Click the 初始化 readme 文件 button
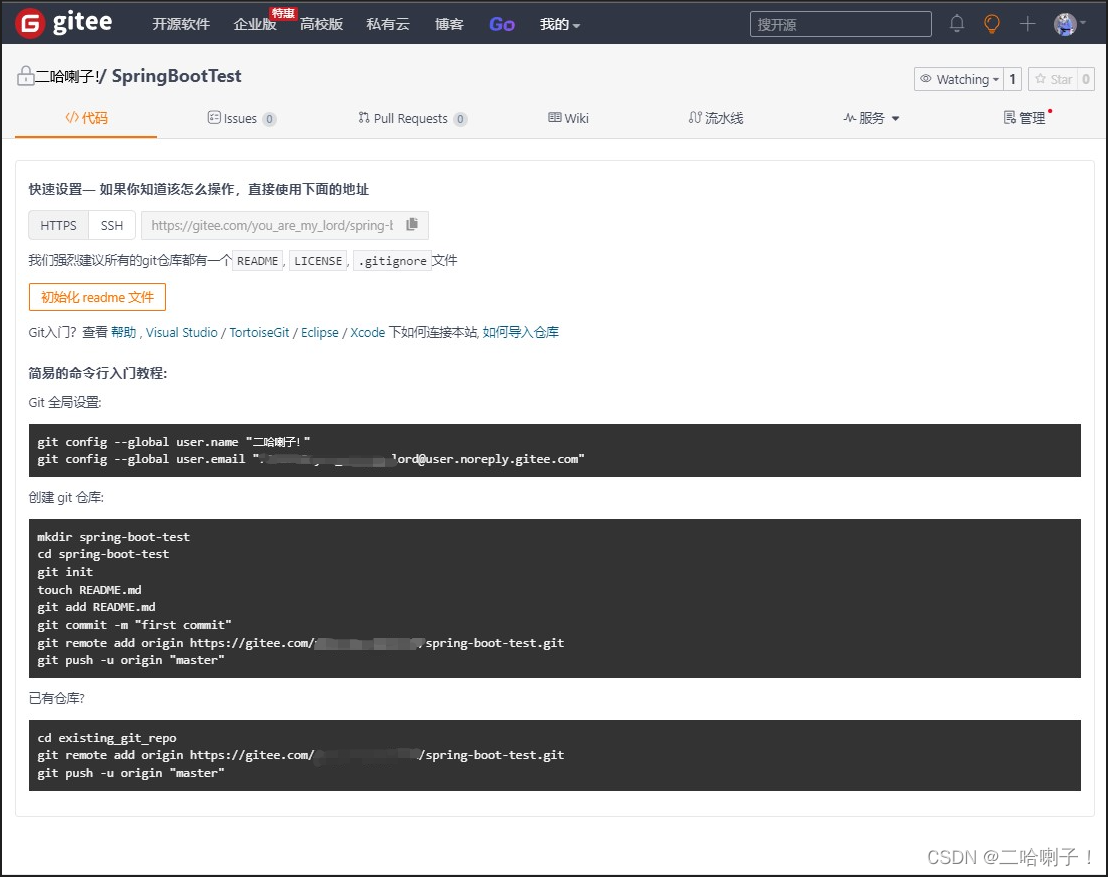This screenshot has width=1108, height=877. pyautogui.click(x=98, y=297)
